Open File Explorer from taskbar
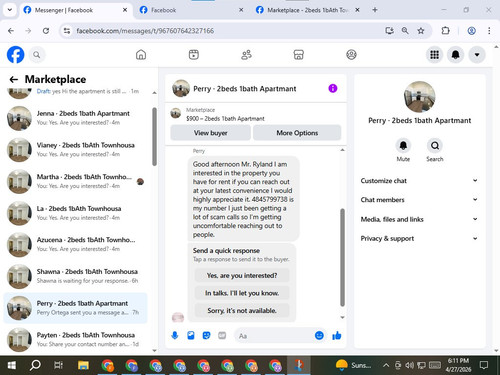The height and width of the screenshot is (375, 500). pyautogui.click(x=83, y=365)
